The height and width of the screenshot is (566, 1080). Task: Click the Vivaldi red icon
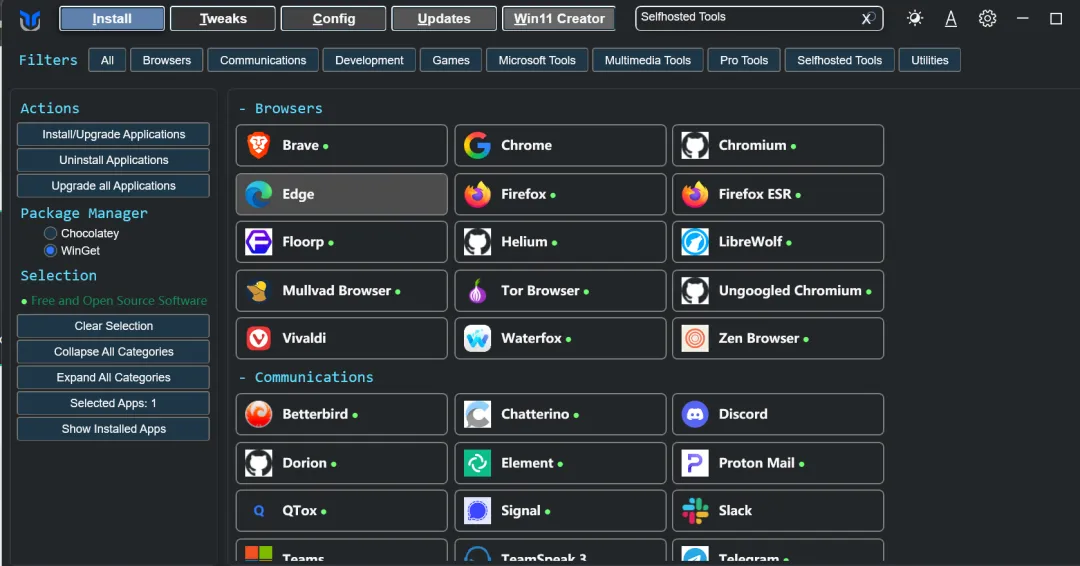tap(259, 338)
